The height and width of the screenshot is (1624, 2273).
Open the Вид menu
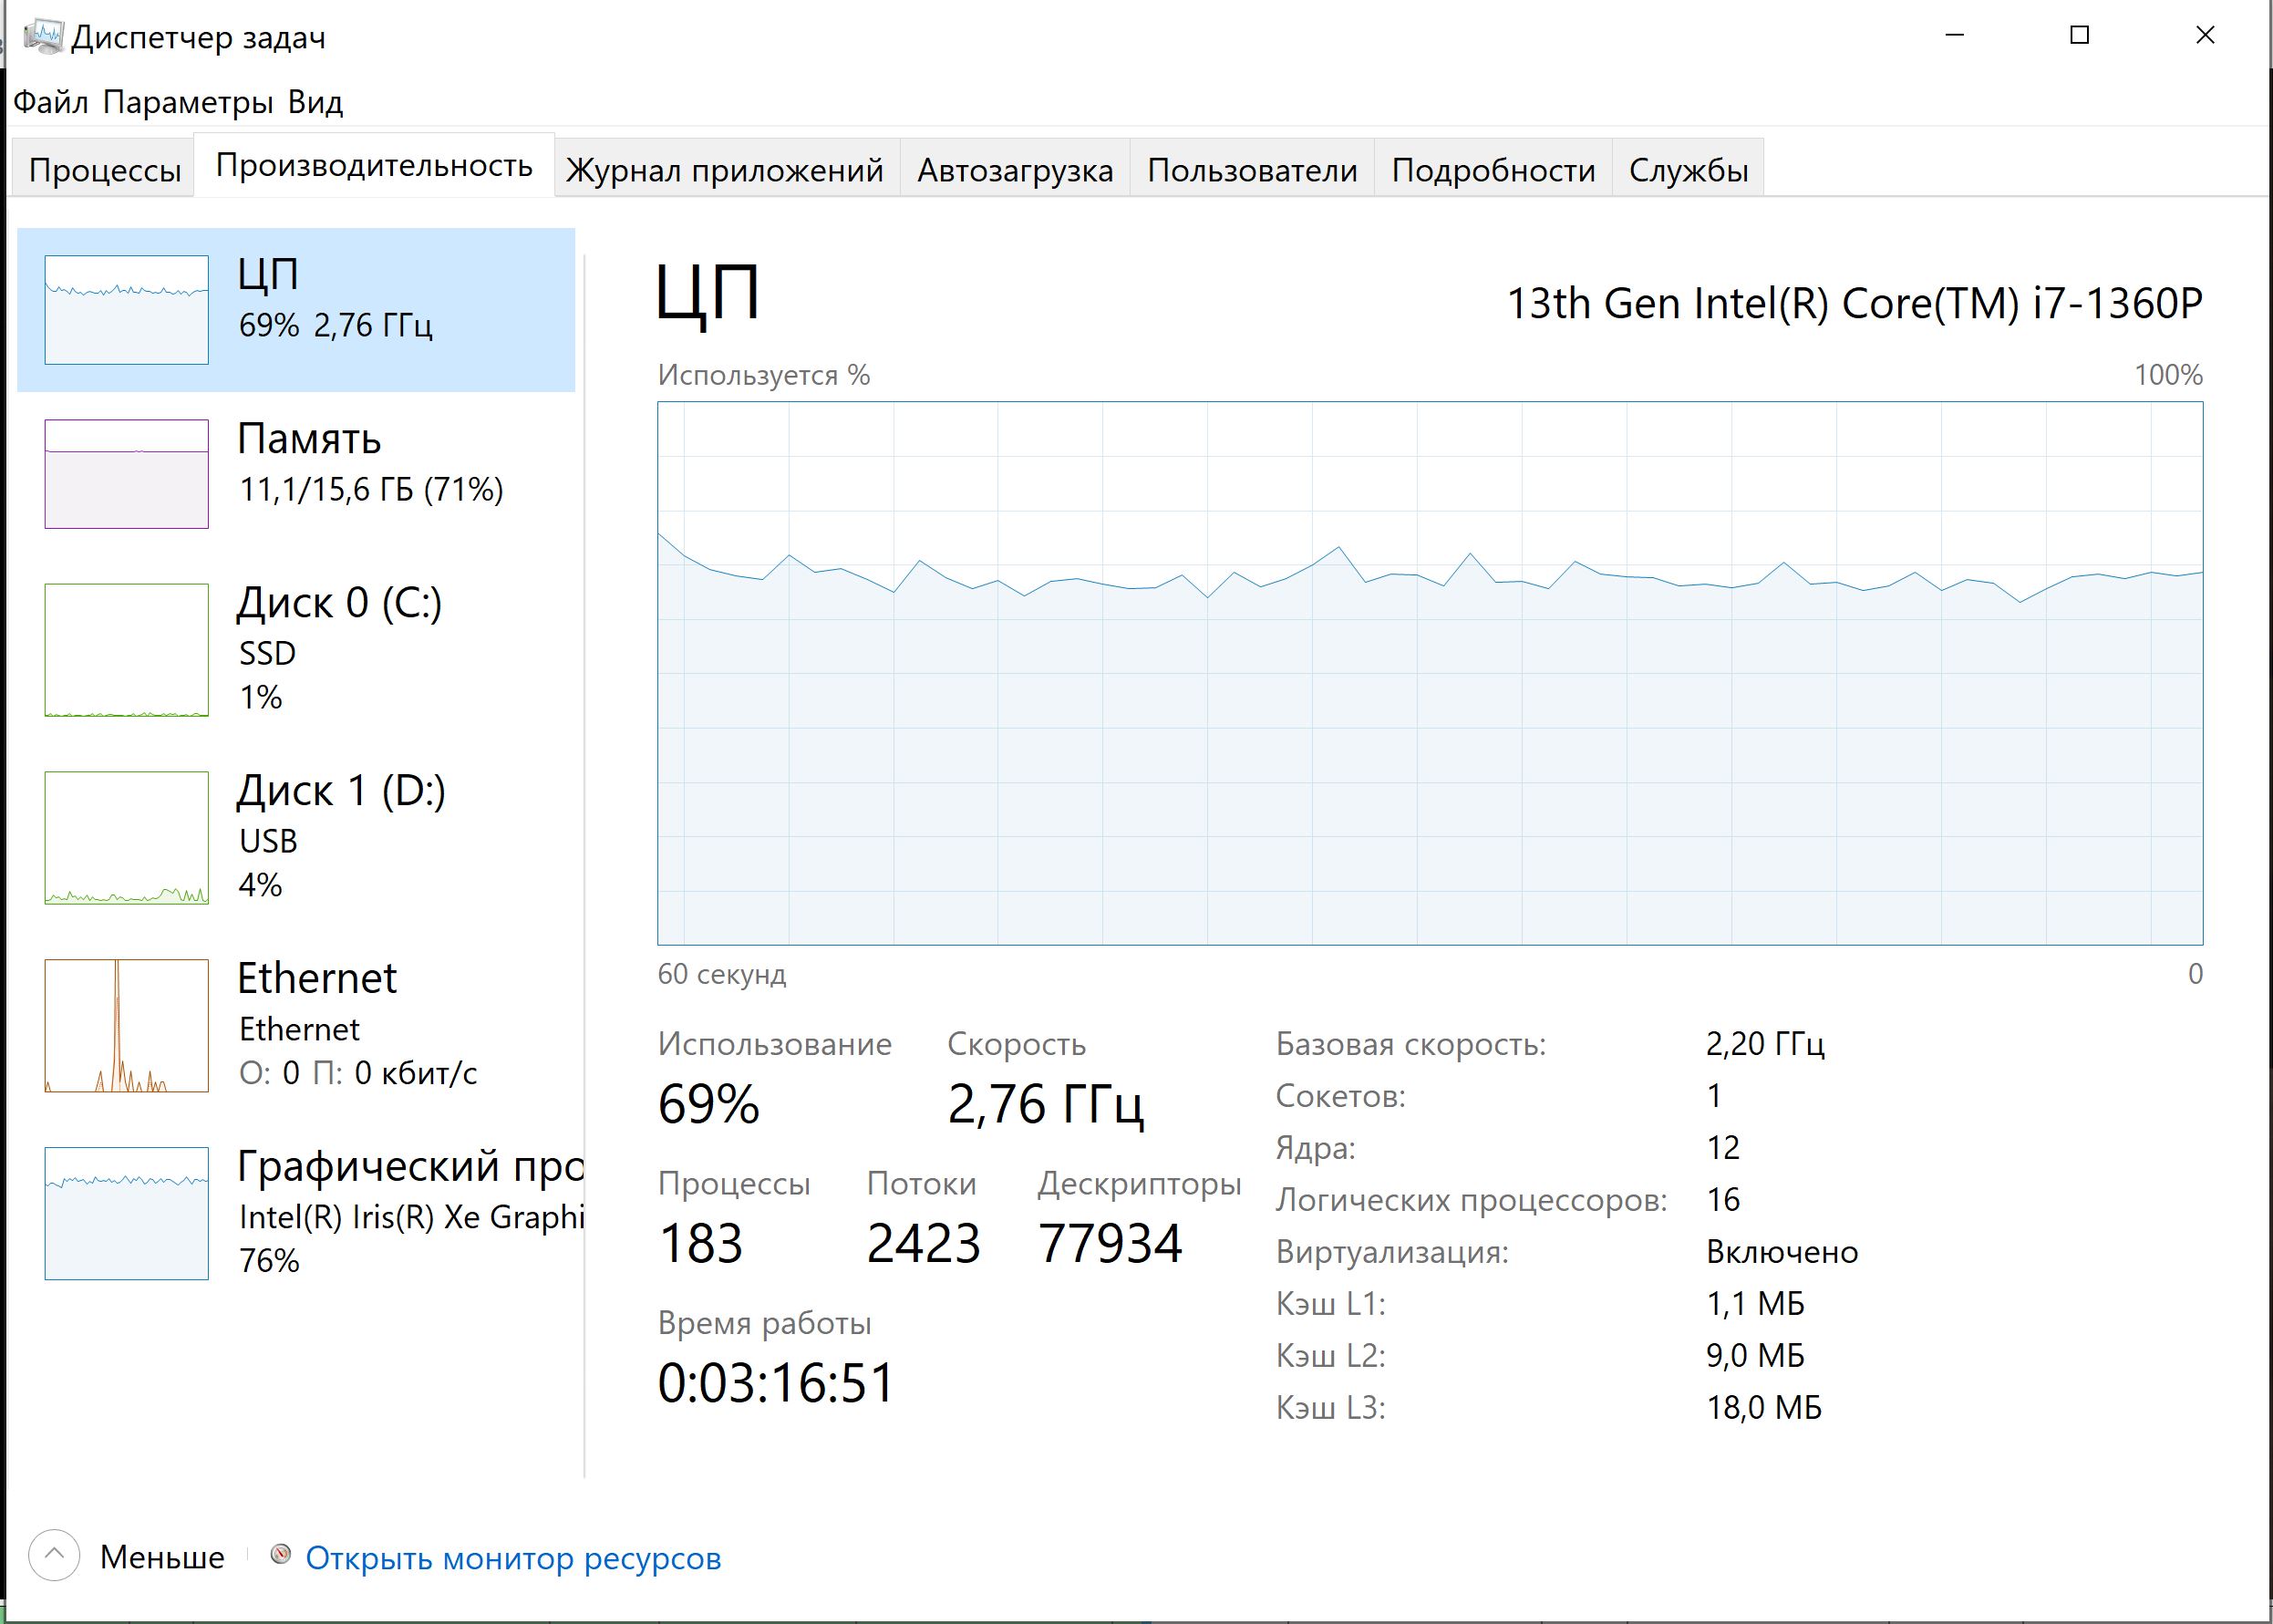(315, 102)
